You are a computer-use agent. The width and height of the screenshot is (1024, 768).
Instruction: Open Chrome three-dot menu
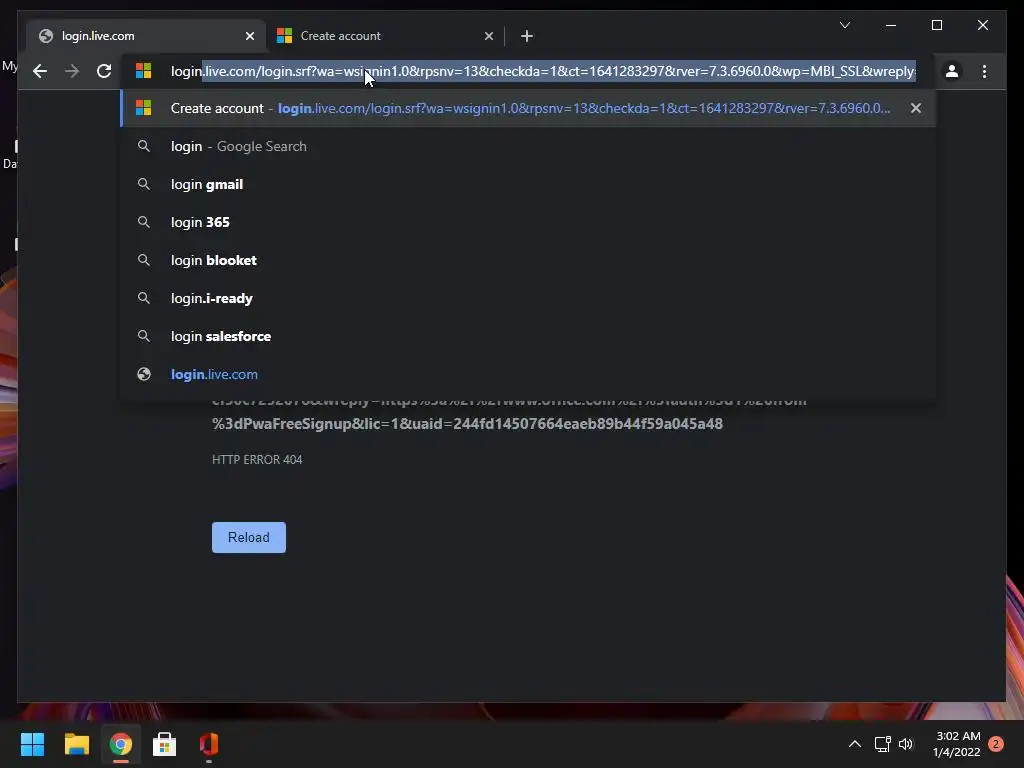pyautogui.click(x=985, y=71)
